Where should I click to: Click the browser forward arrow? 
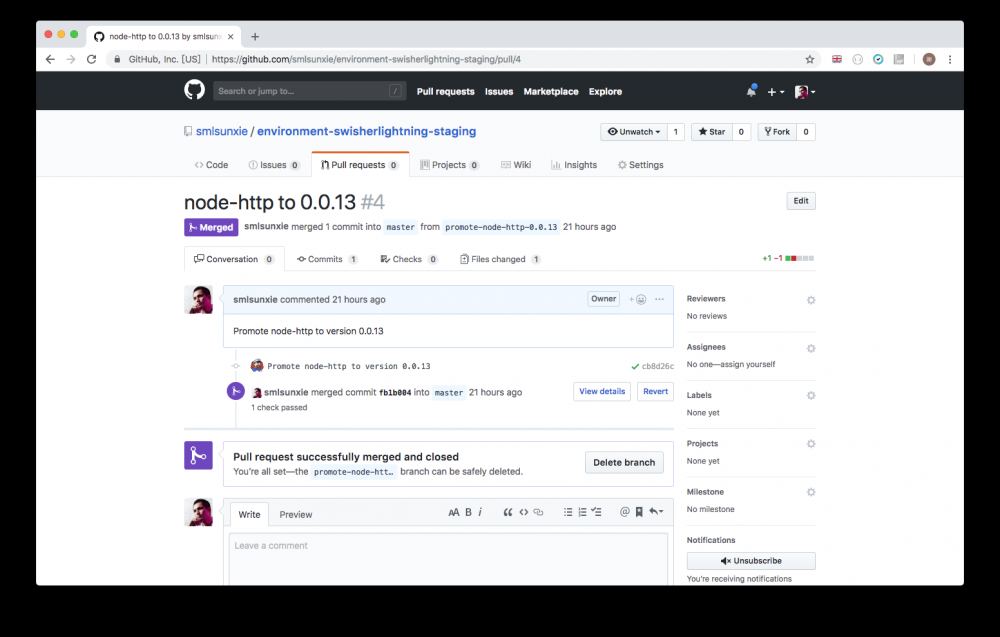pyautogui.click(x=71, y=59)
